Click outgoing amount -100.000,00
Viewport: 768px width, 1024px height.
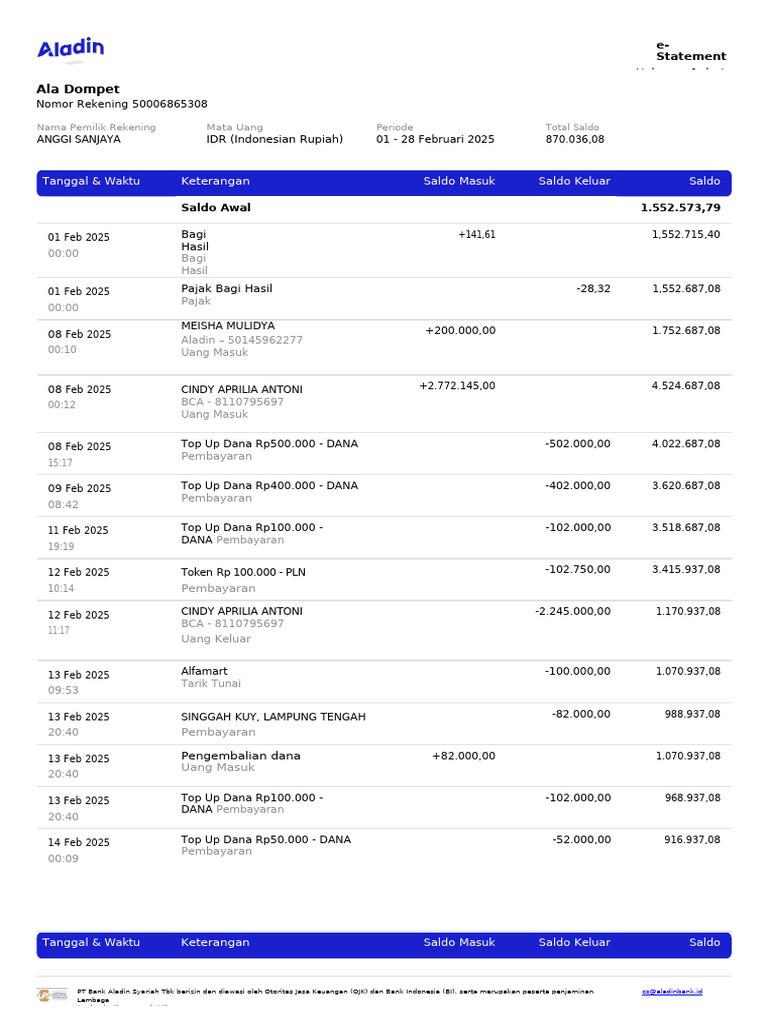click(577, 671)
